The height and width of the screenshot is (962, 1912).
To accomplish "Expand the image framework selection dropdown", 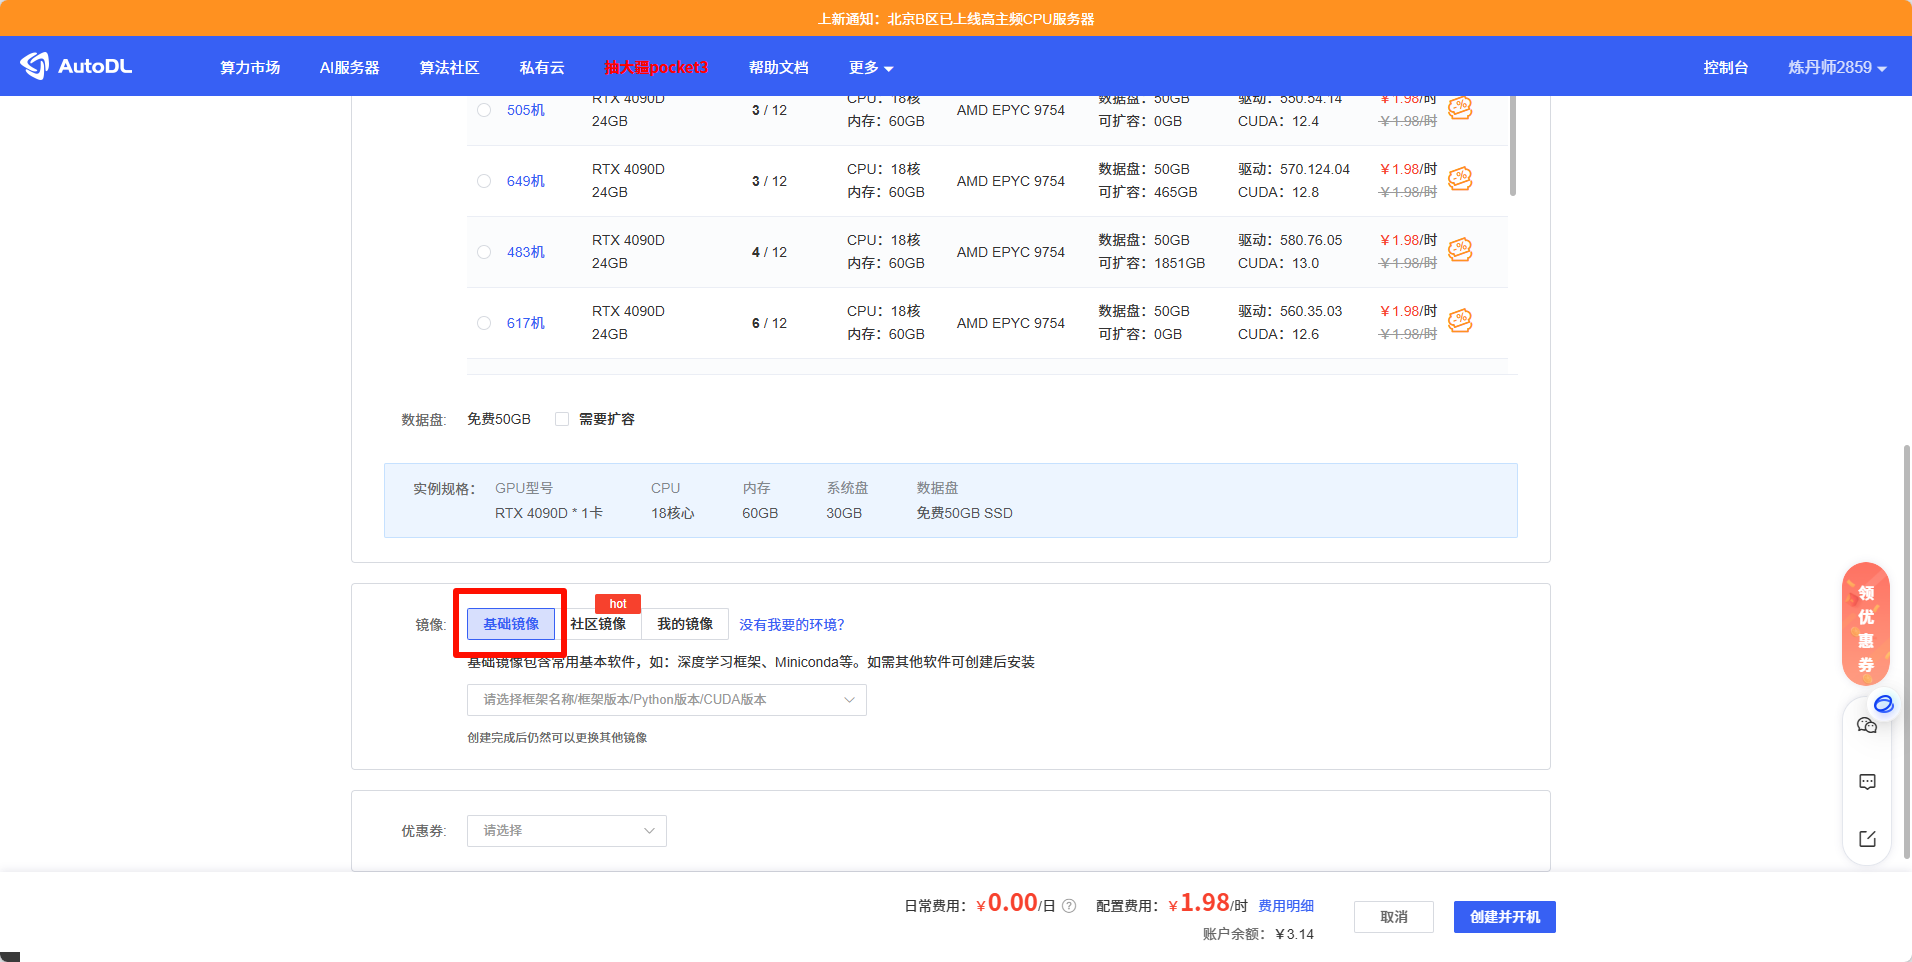I will 667,700.
